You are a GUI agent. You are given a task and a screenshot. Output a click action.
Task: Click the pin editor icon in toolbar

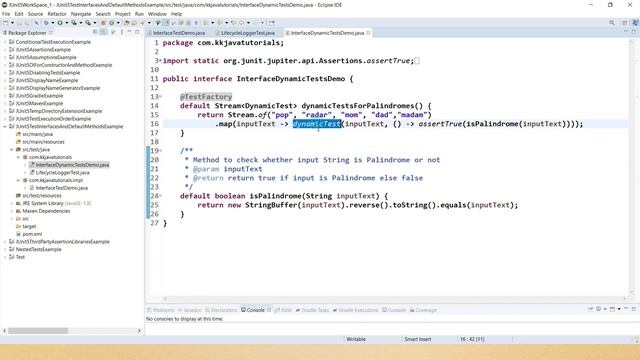tap(271, 23)
